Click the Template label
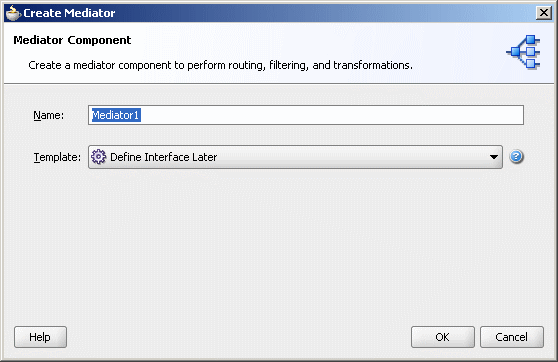 pyautogui.click(x=57, y=157)
